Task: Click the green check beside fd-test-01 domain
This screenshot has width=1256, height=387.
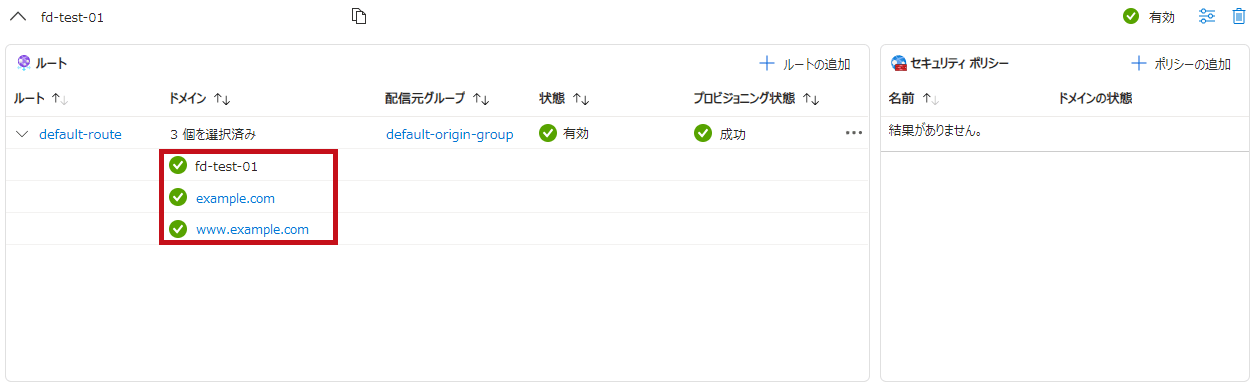Action: 178,165
